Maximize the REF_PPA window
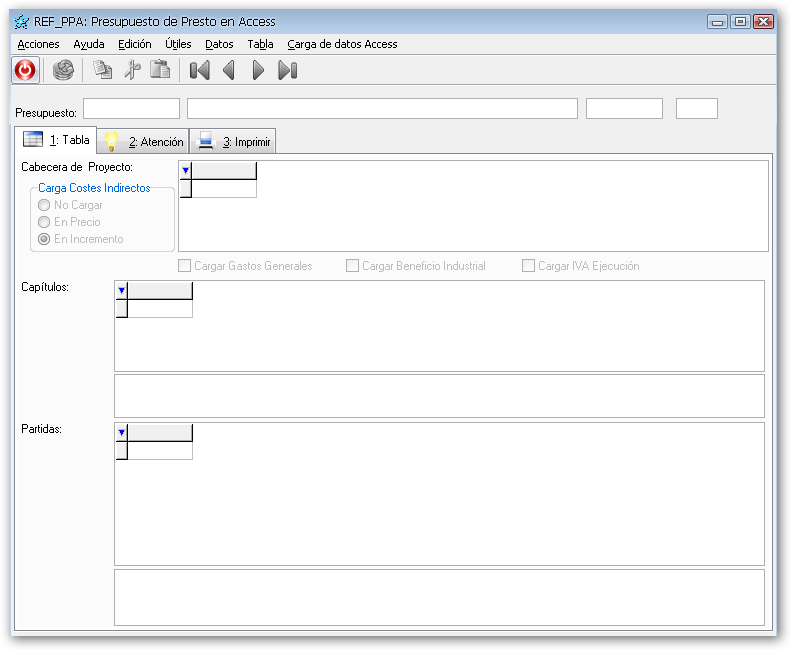Viewport: 791px width, 650px height. (740, 22)
